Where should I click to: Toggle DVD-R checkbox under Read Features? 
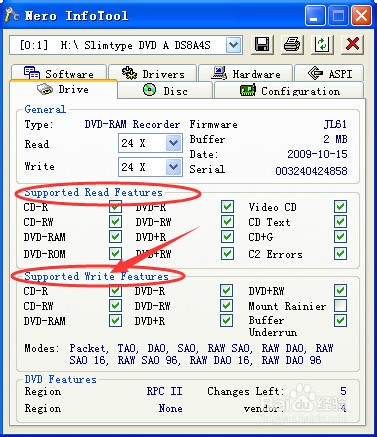click(x=227, y=207)
